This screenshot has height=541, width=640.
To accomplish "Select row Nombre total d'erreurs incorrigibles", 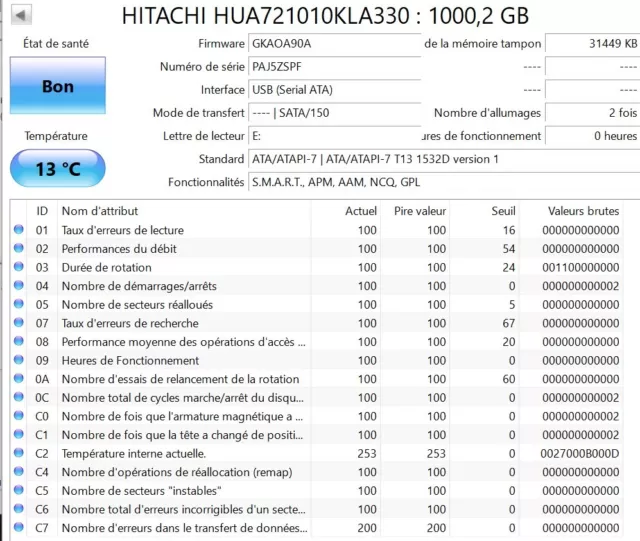I will tap(316, 509).
